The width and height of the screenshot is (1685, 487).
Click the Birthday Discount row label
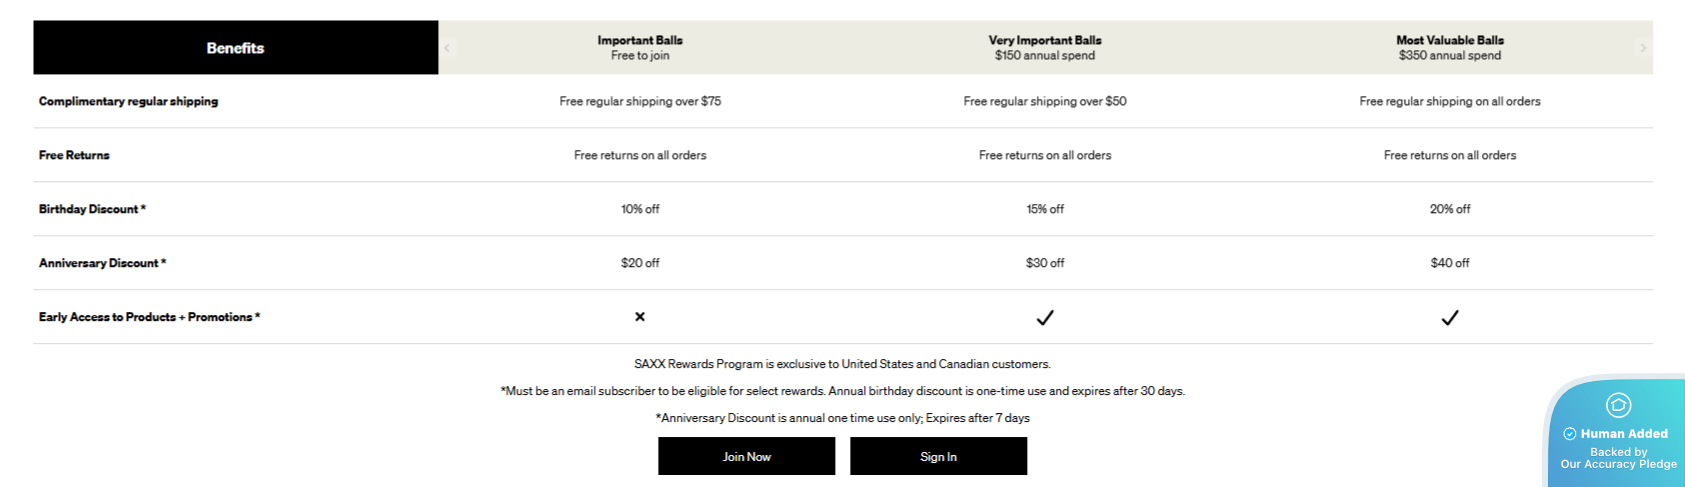[x=92, y=209]
